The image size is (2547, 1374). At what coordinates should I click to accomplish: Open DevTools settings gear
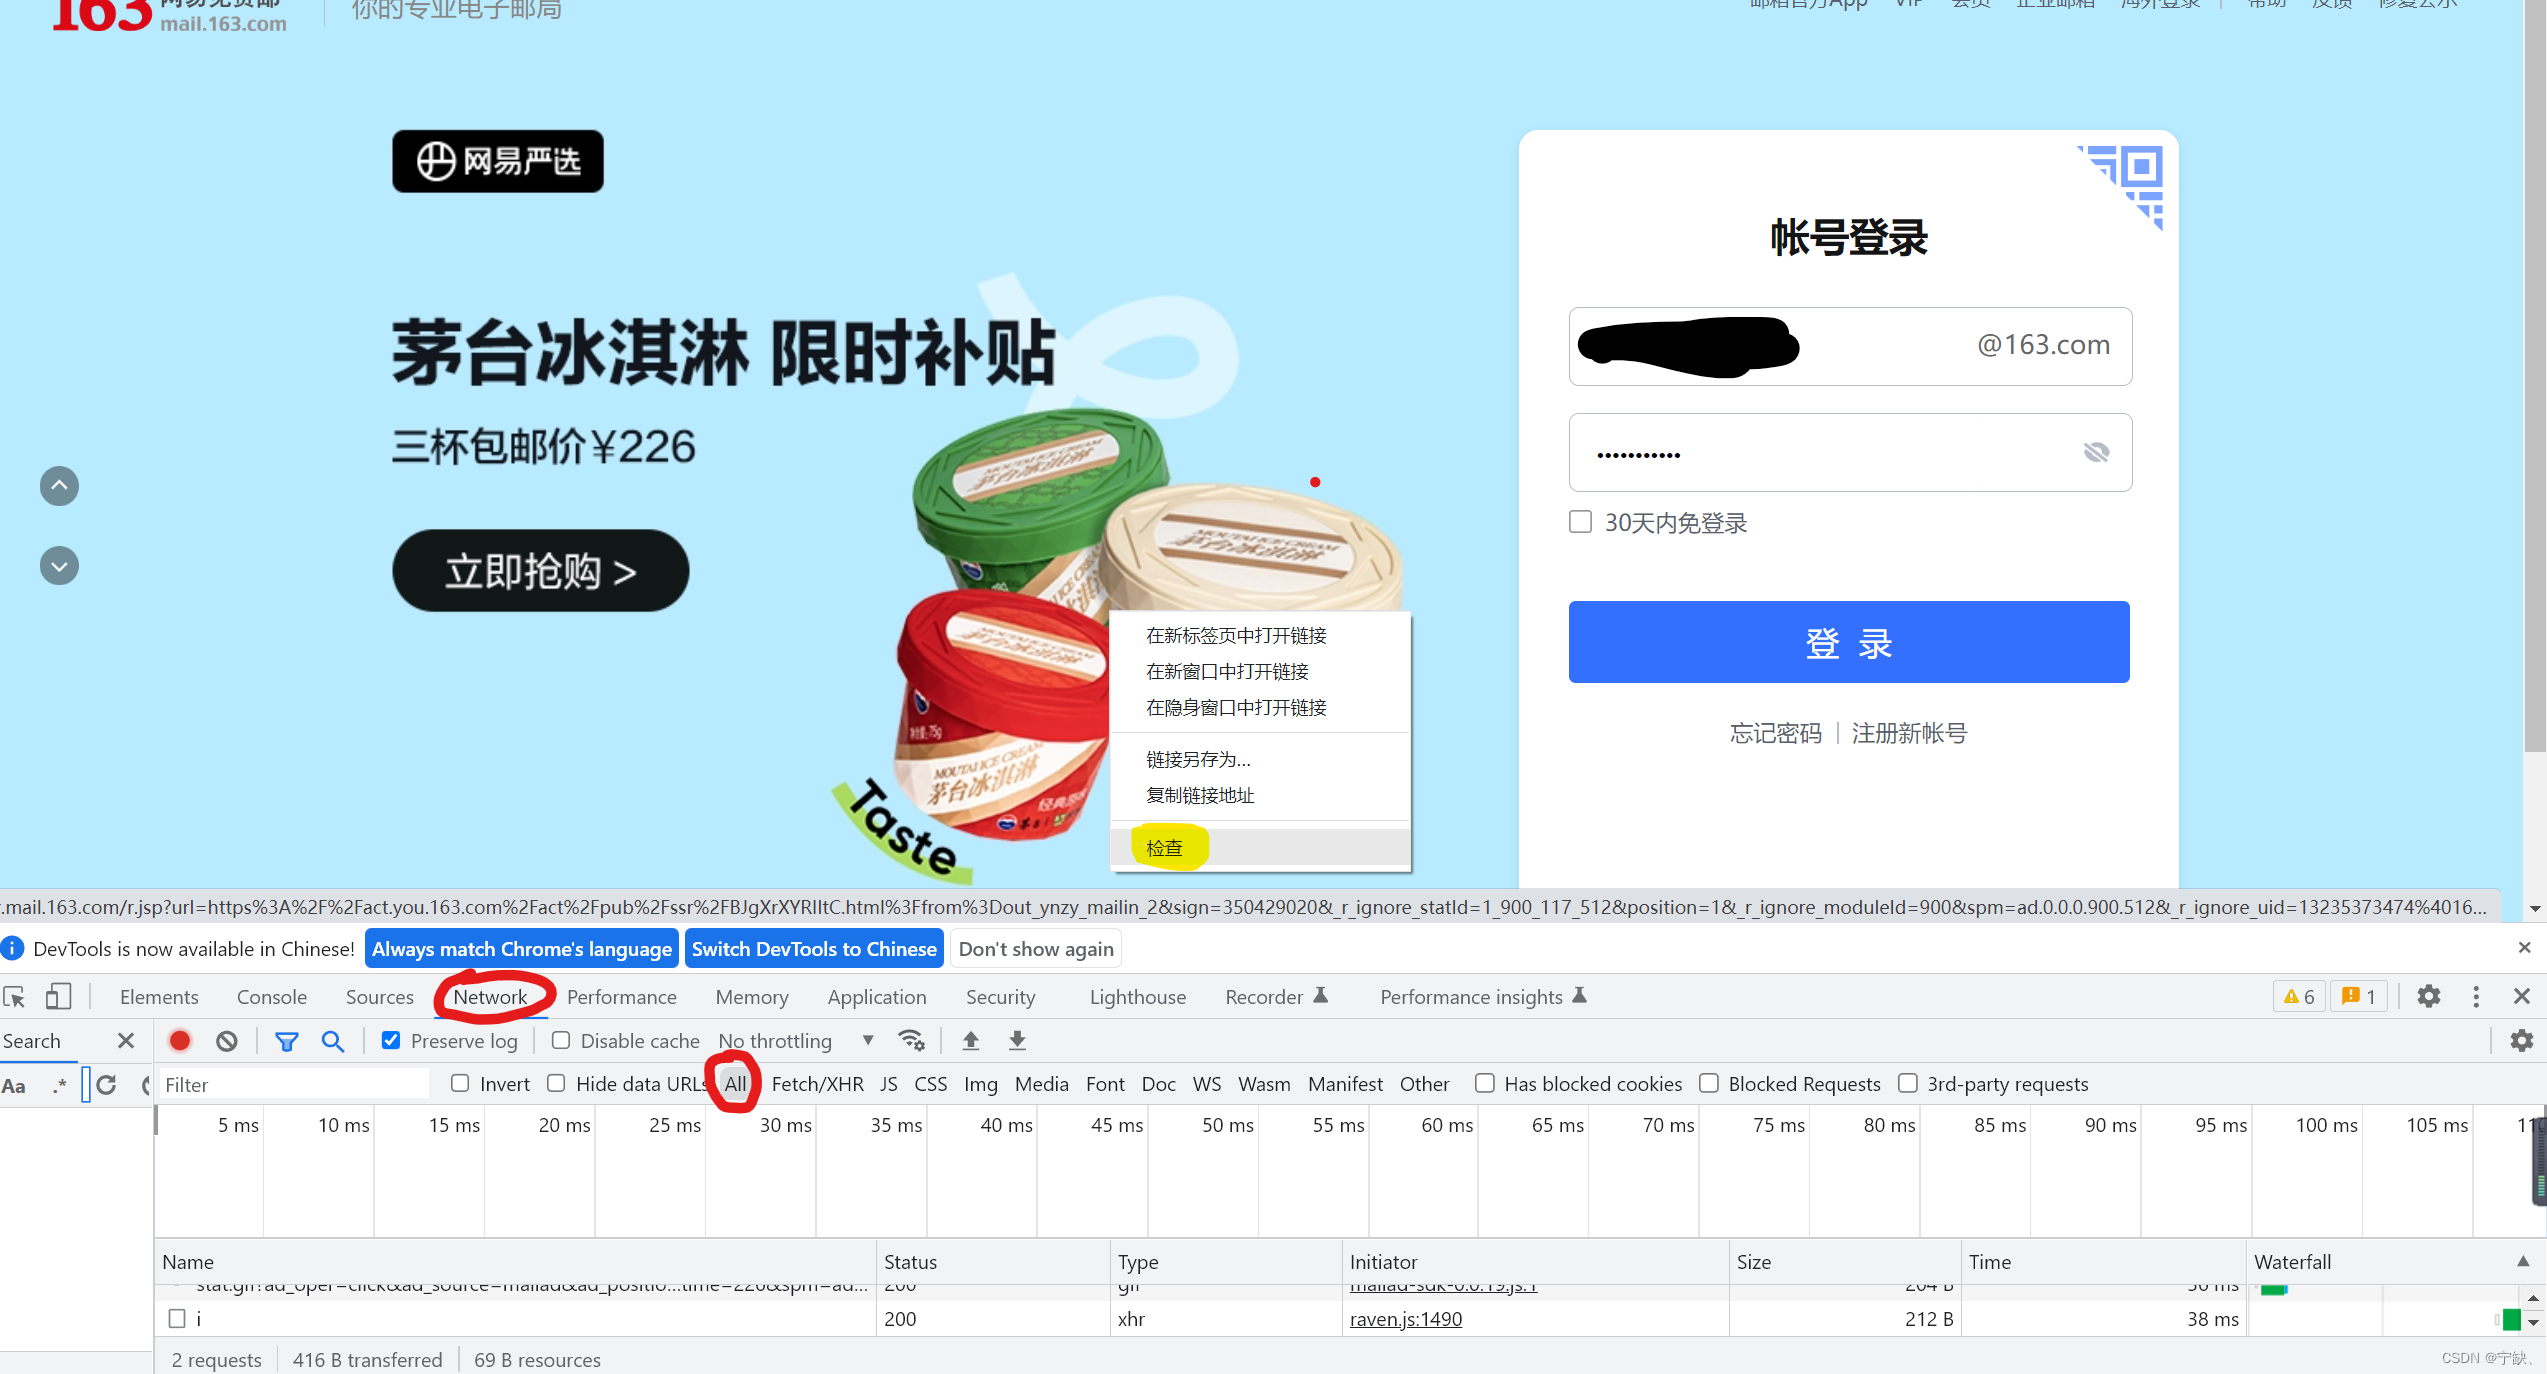(2428, 996)
